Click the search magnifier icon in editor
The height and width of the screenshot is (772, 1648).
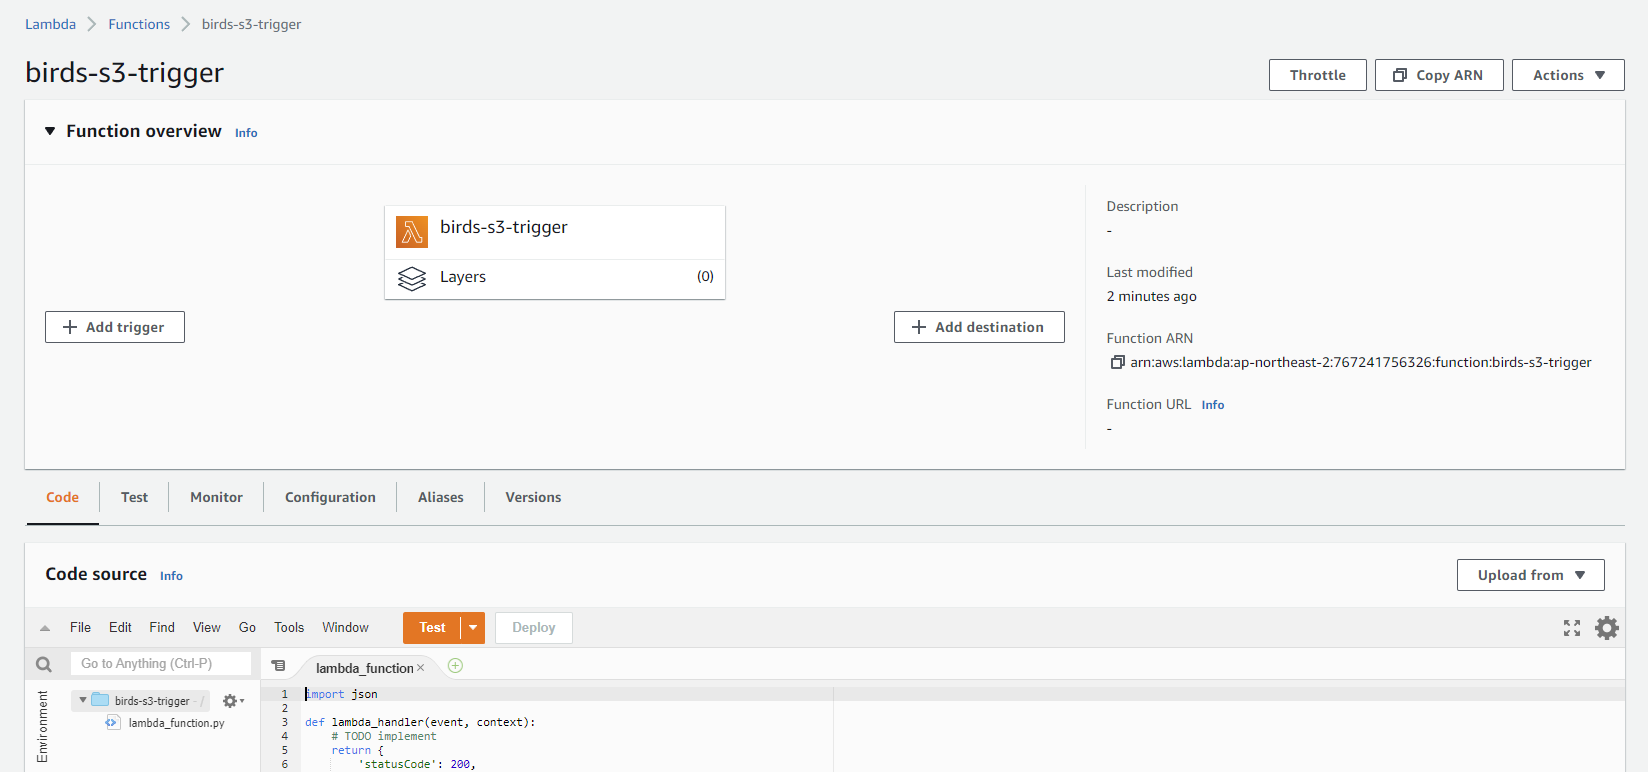pyautogui.click(x=44, y=664)
